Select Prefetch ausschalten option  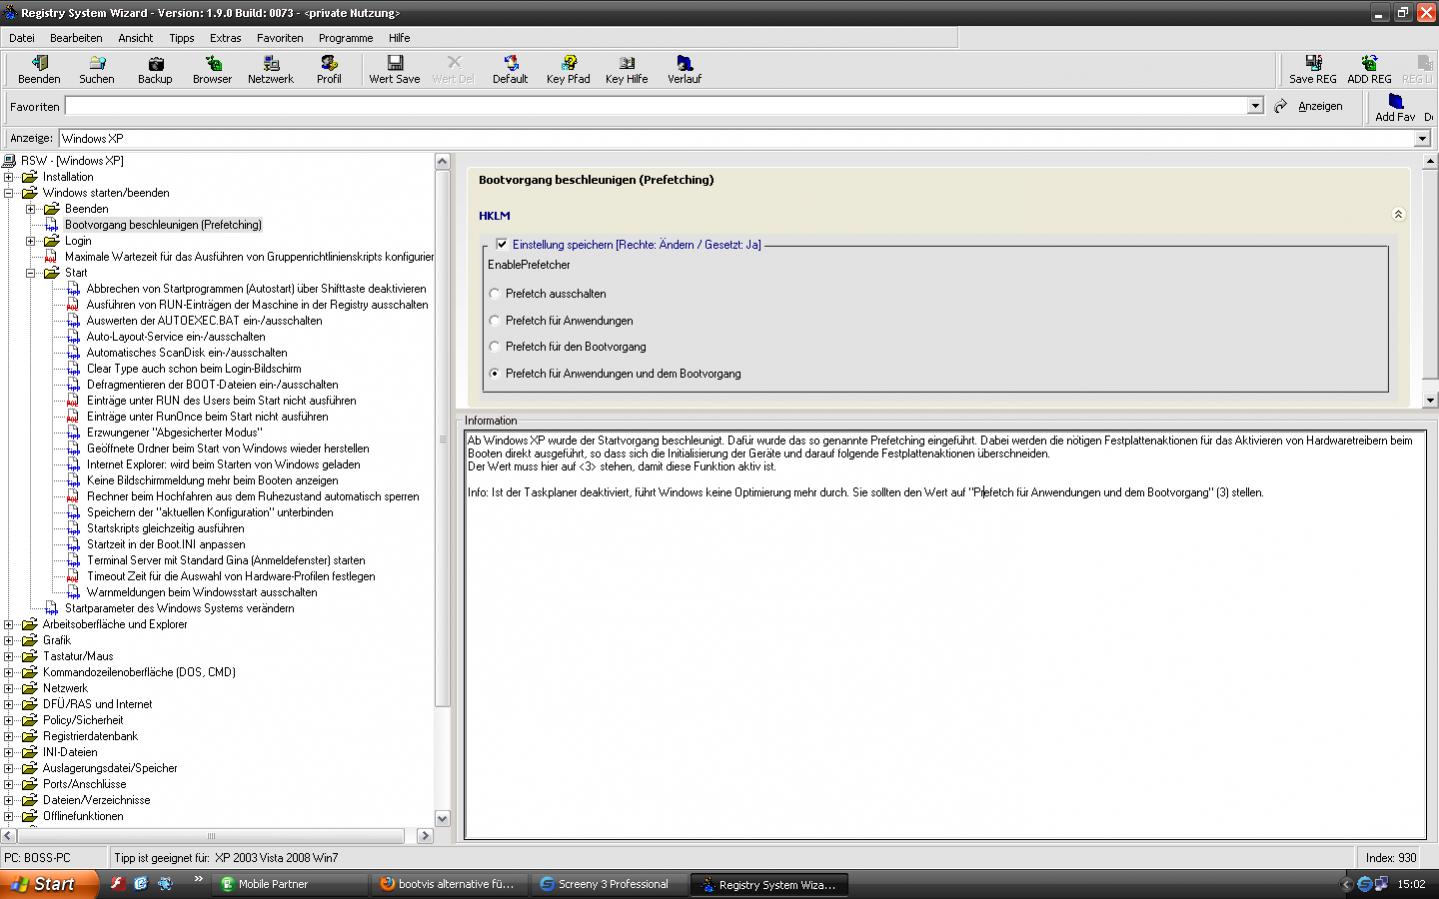[494, 294]
